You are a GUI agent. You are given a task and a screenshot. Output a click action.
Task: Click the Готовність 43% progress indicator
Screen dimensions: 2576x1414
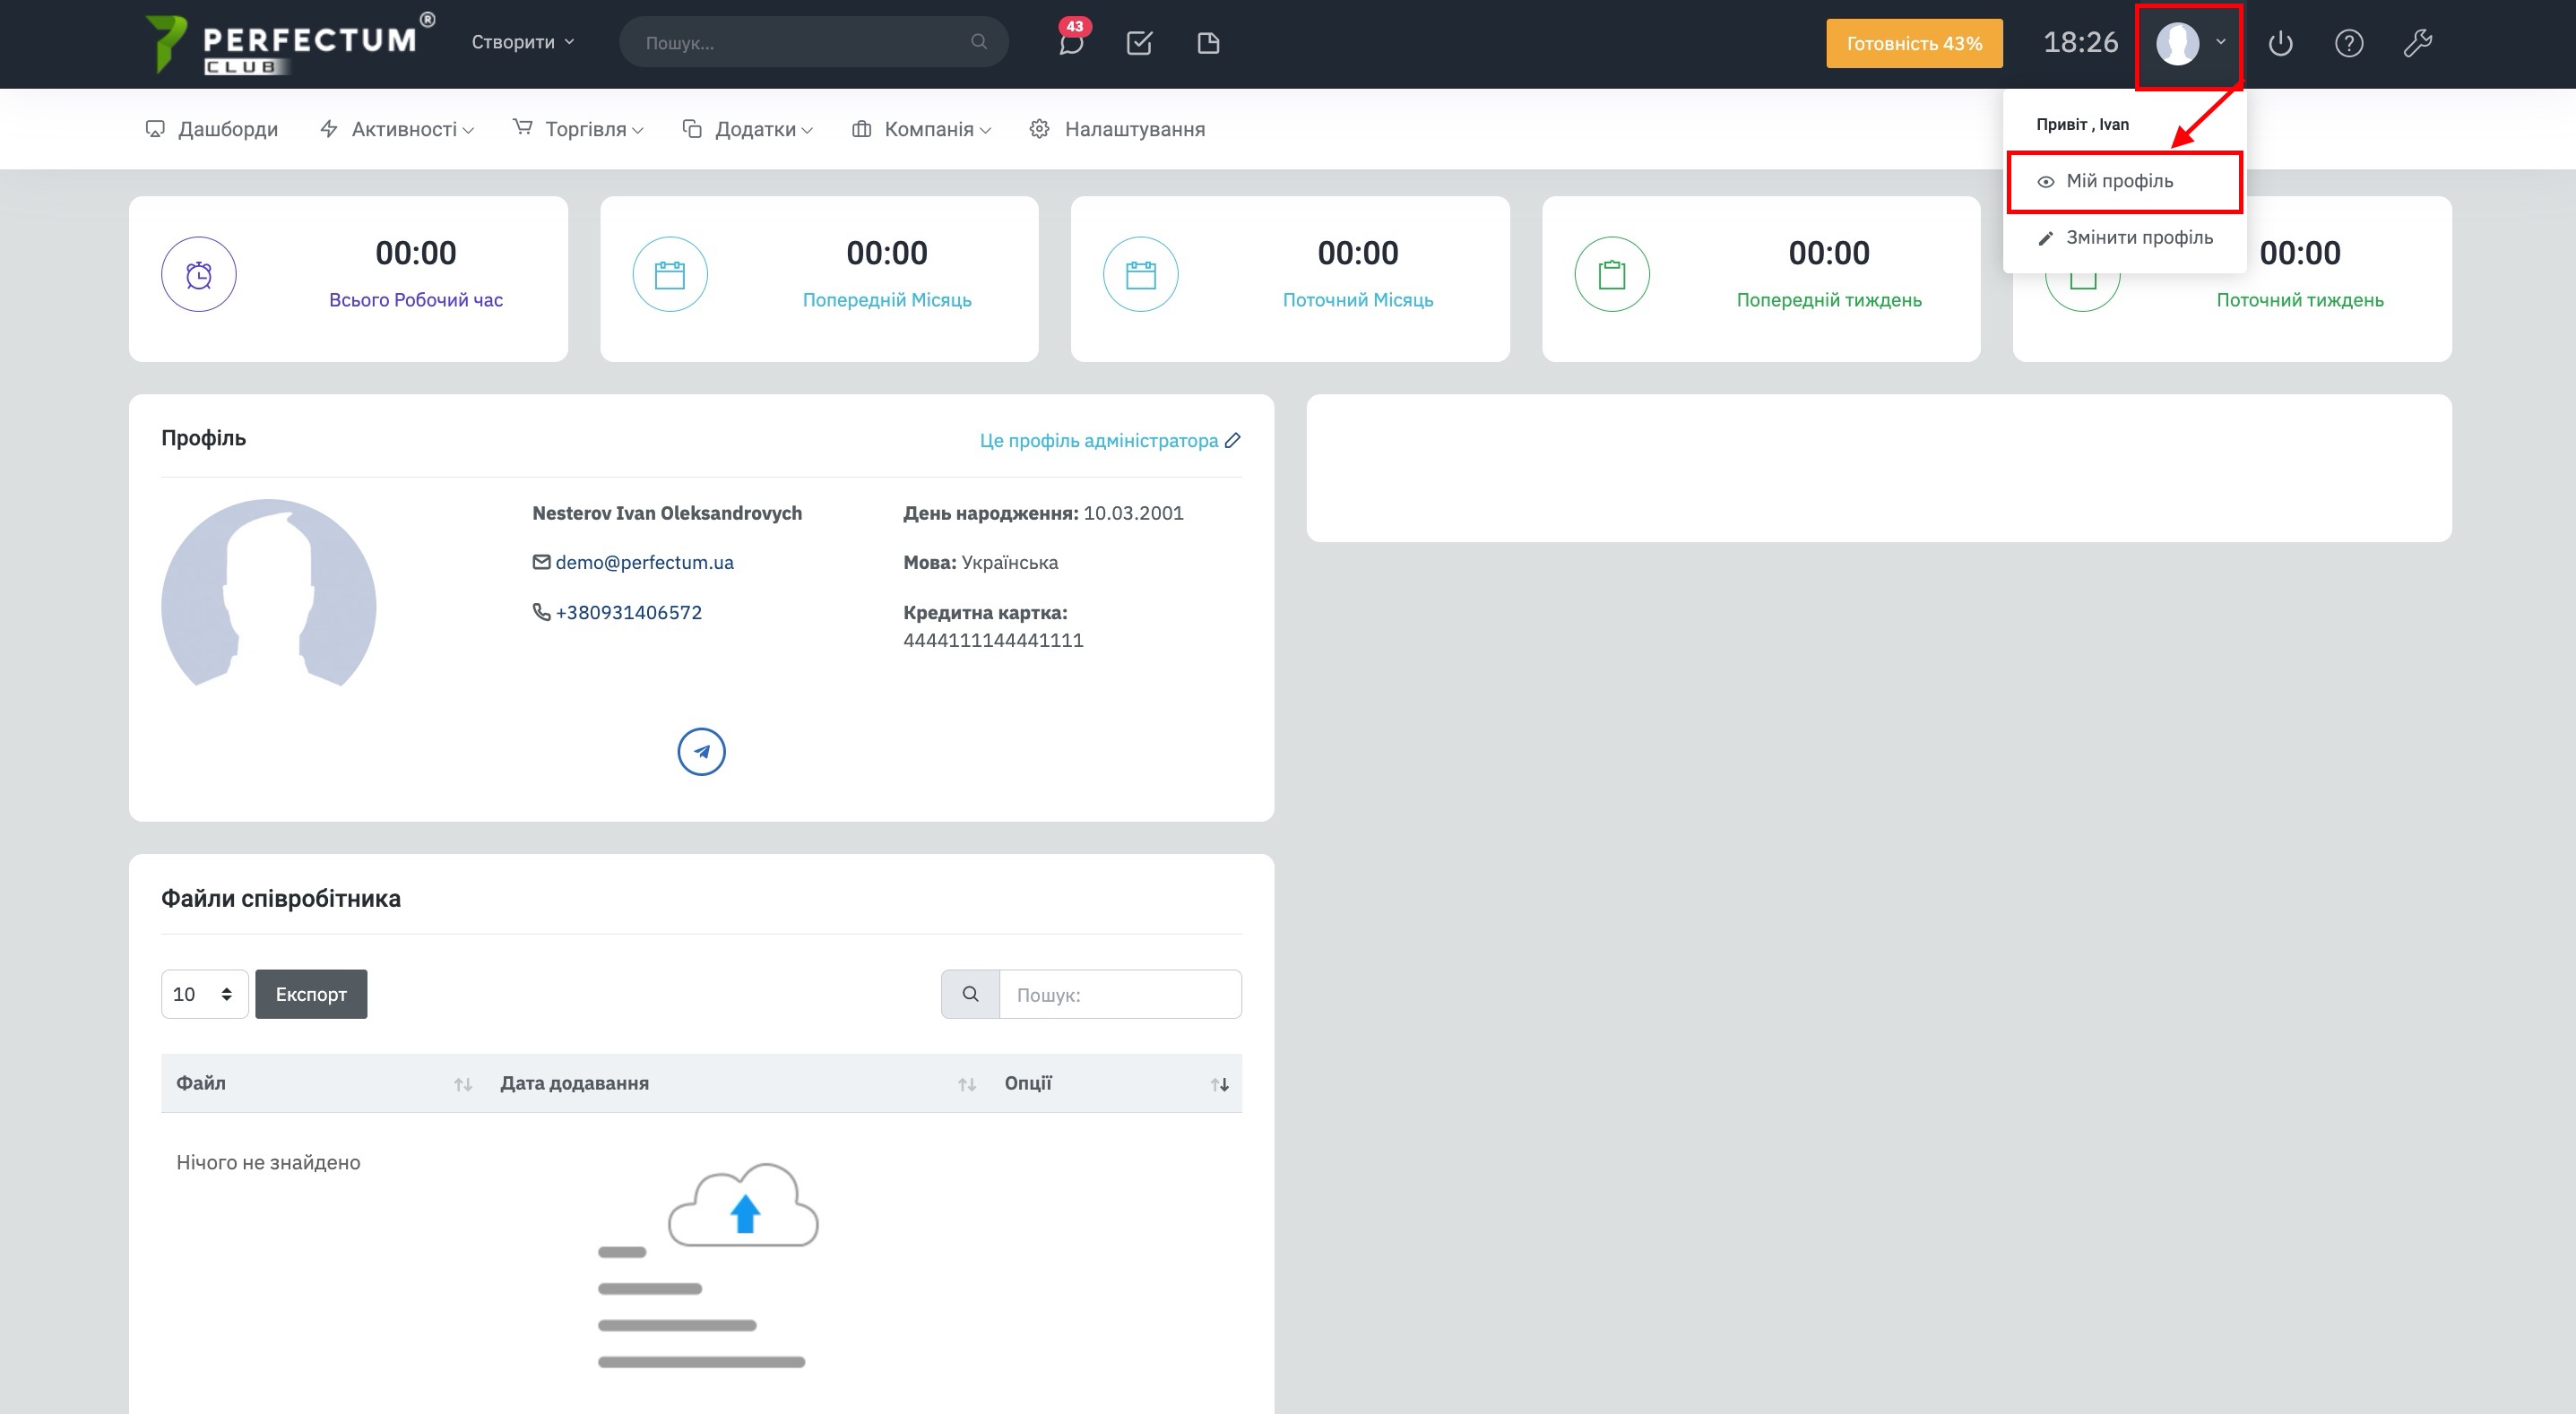click(1913, 43)
